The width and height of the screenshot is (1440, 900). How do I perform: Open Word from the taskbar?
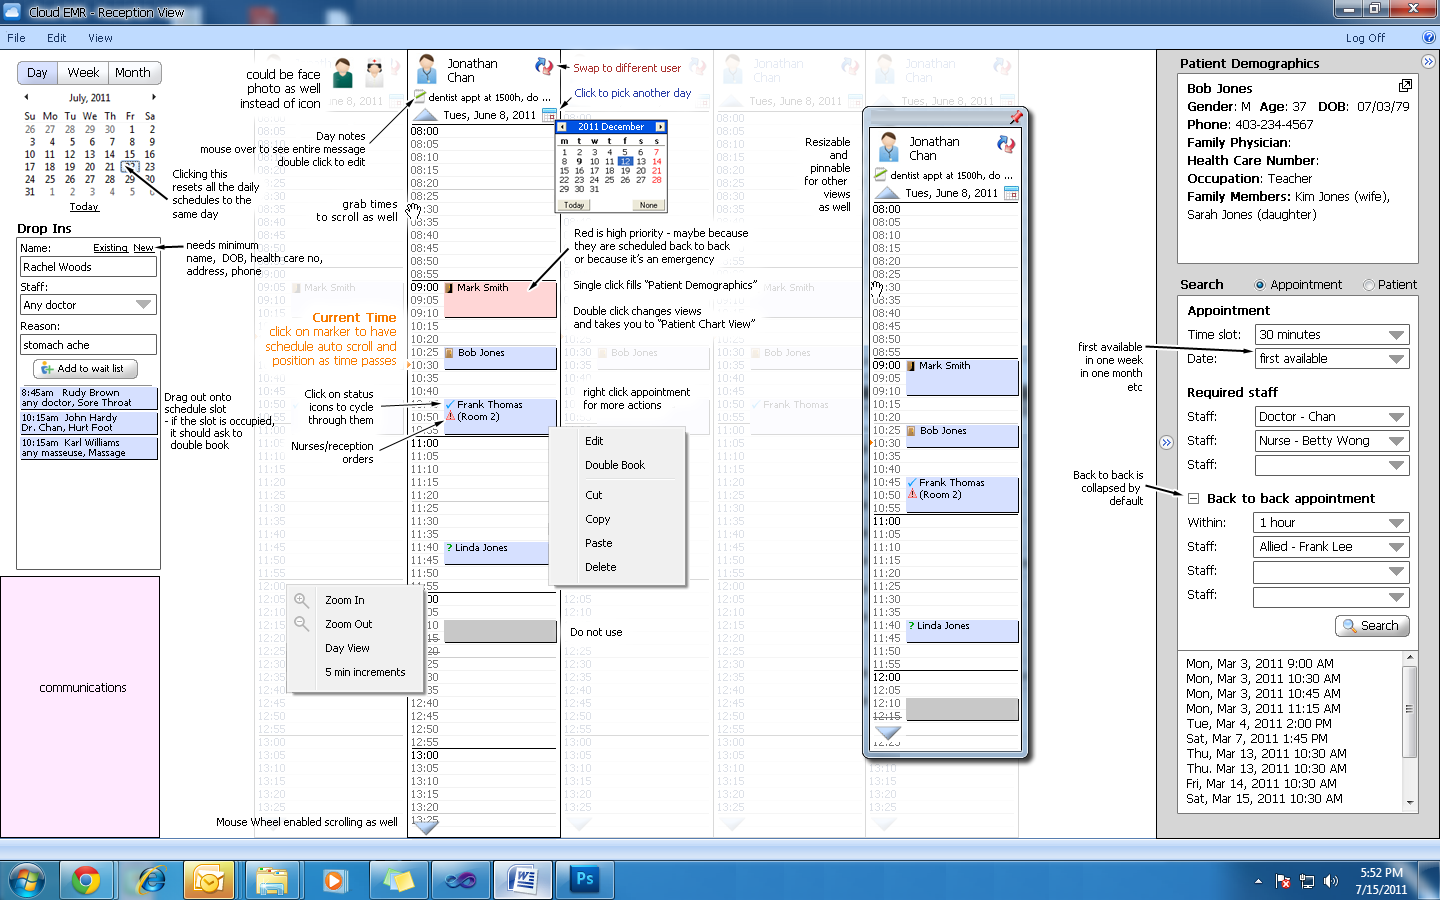tap(523, 880)
